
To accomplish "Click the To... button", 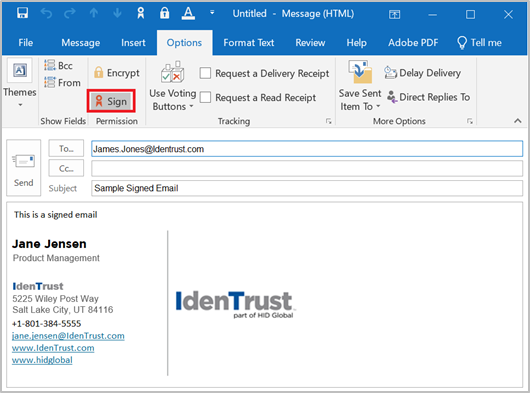I will tap(66, 148).
